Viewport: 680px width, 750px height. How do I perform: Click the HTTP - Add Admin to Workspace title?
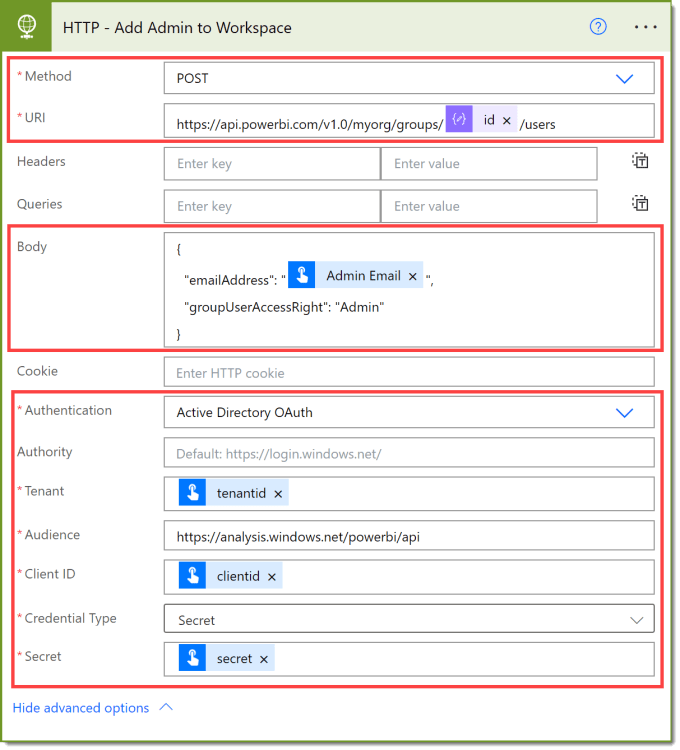tap(177, 28)
